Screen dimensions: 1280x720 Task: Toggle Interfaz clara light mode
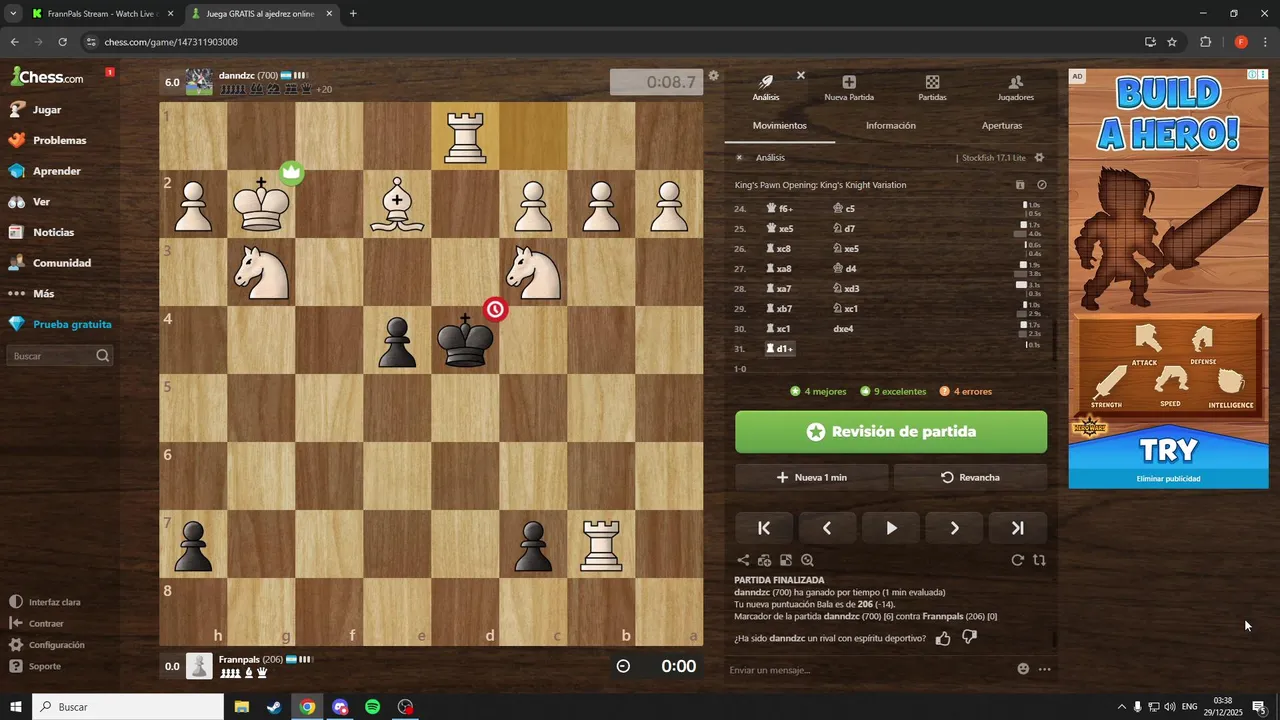[44, 602]
